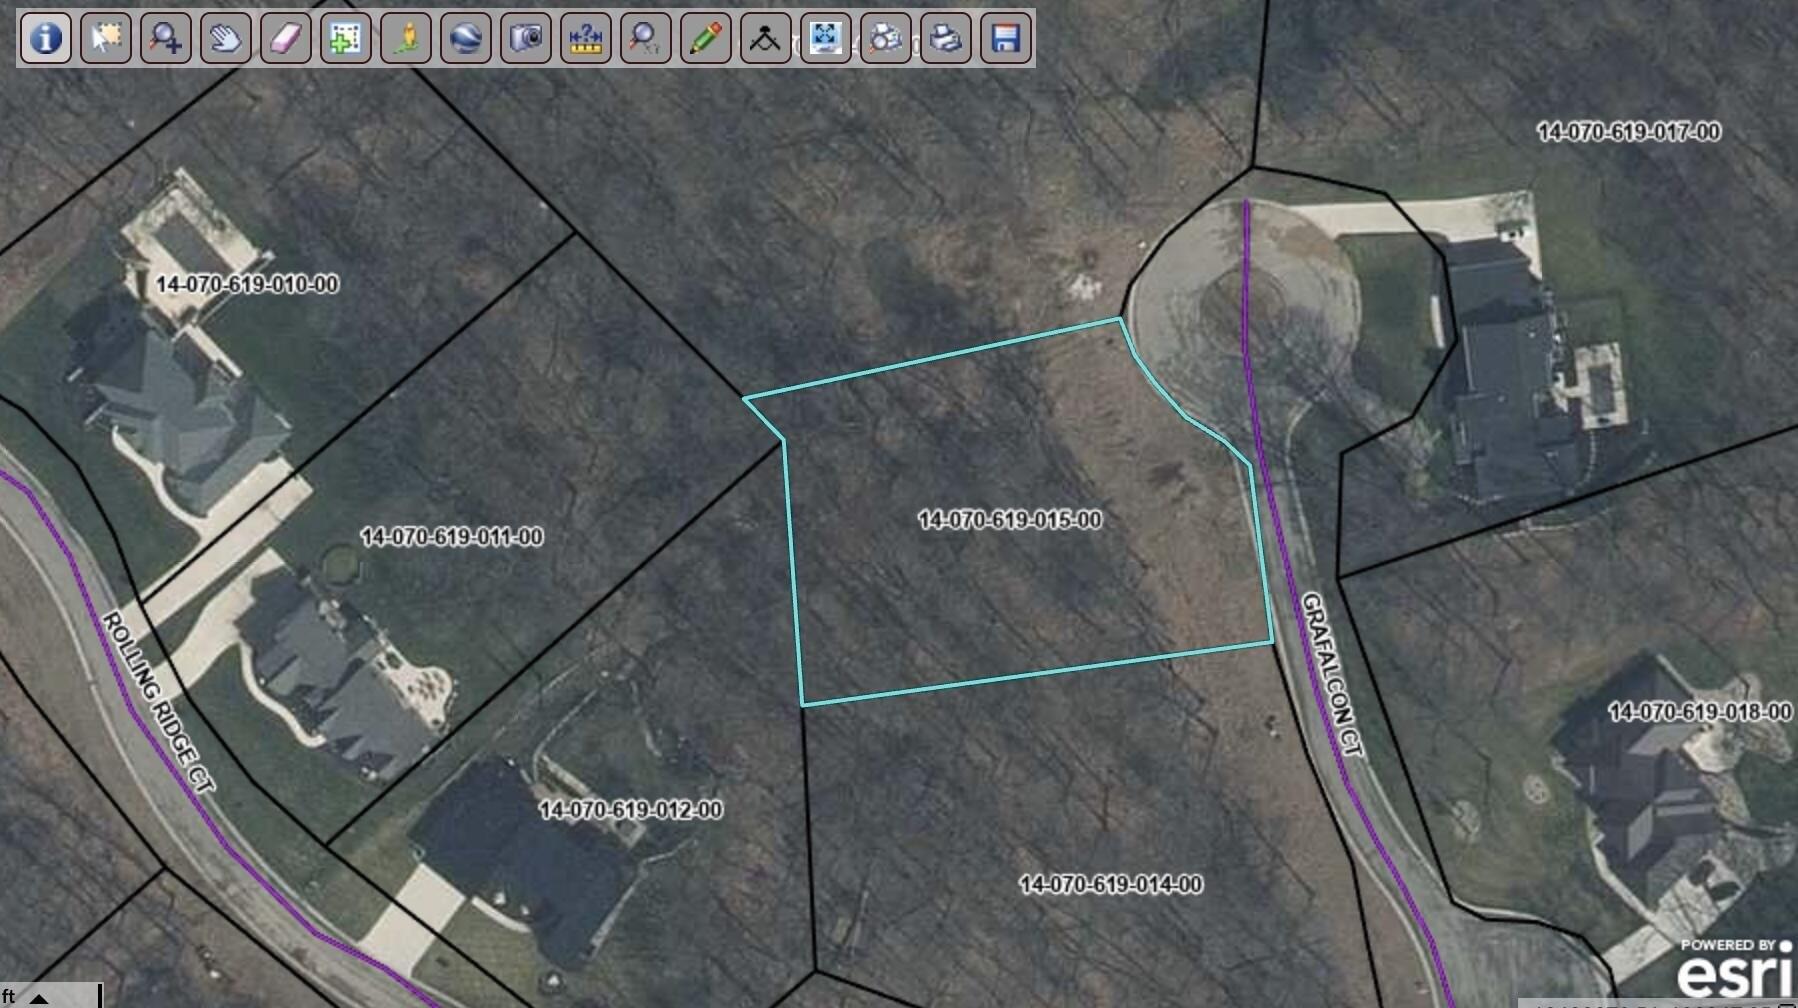
Task: Click the eraser clear selection tool
Action: pyautogui.click(x=286, y=38)
